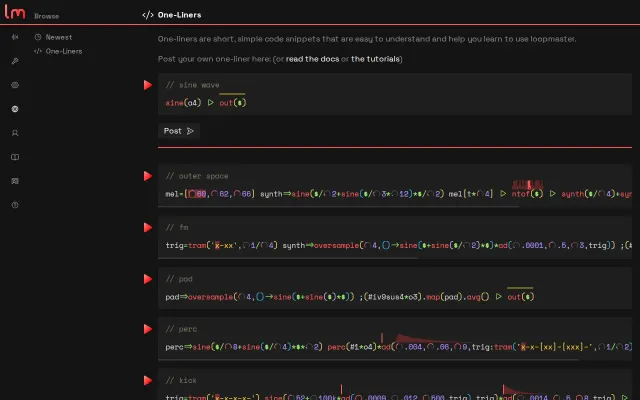Click the sidebar icon just above the highlighted Browse icon
The image size is (640, 400).
pyautogui.click(x=15, y=85)
